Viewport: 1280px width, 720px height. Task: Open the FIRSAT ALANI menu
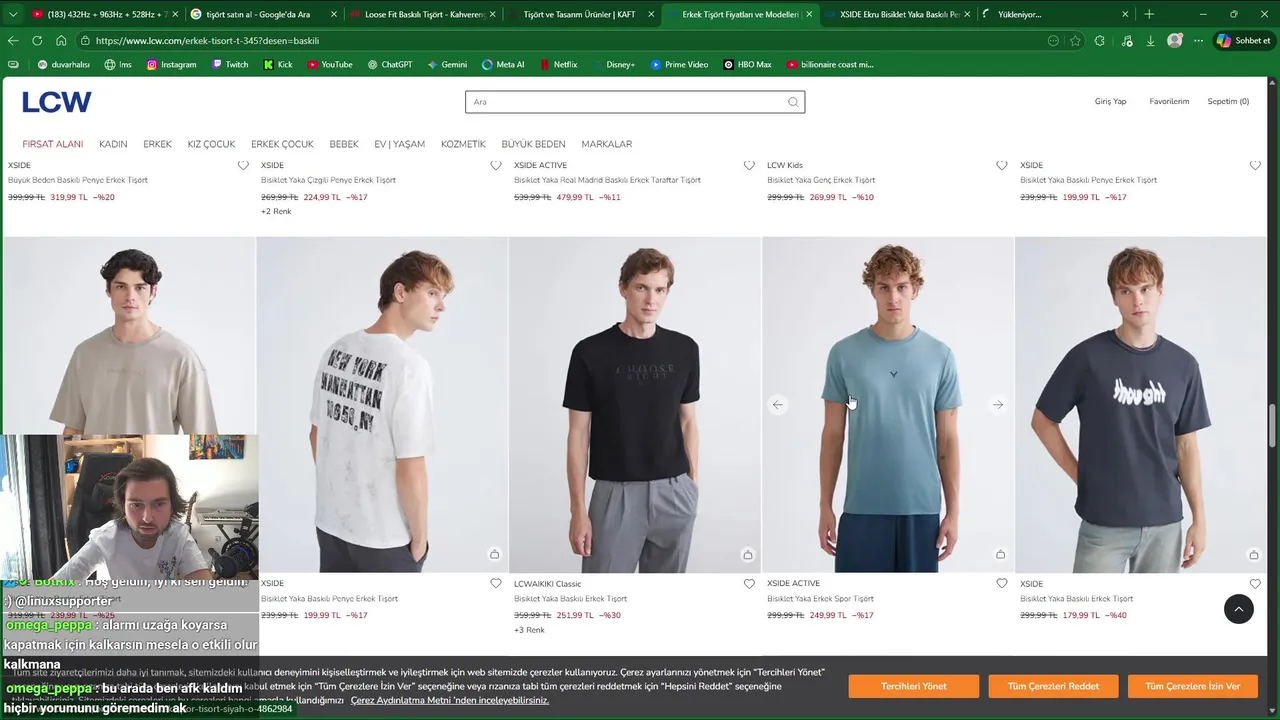(53, 144)
